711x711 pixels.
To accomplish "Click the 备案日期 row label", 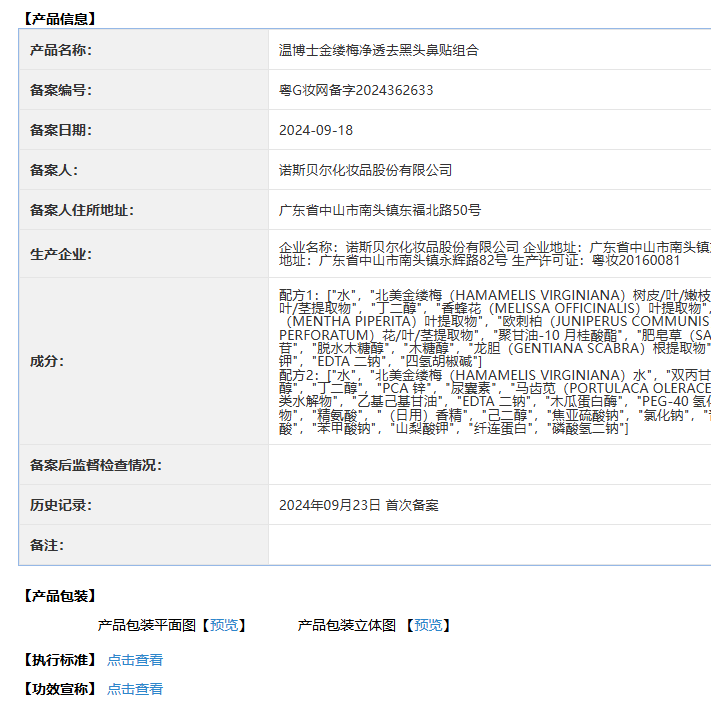I will click(61, 131).
